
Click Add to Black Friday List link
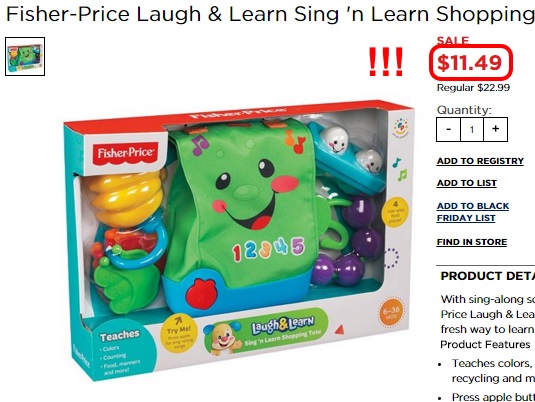pyautogui.click(x=473, y=212)
